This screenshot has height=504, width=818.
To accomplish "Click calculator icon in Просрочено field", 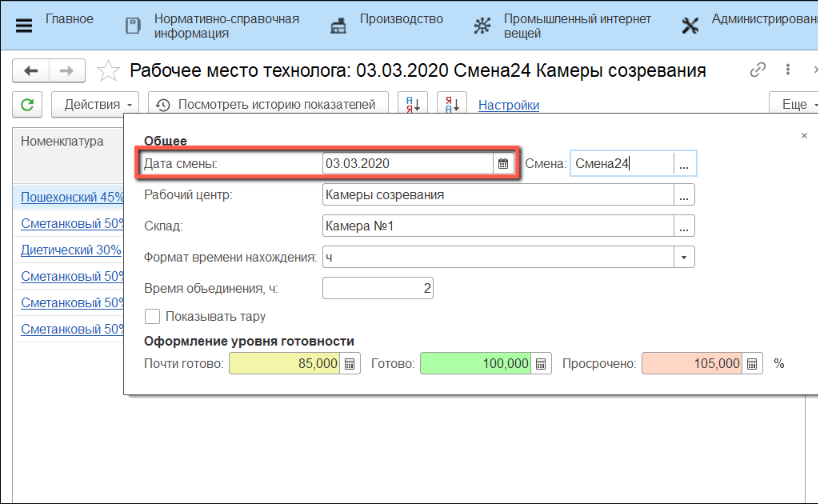I will [752, 365].
